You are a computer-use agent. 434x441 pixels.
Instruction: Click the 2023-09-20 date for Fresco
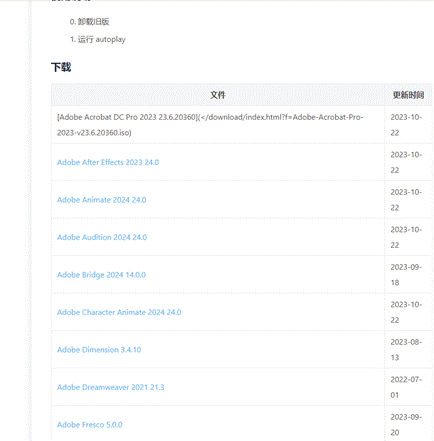(406, 425)
